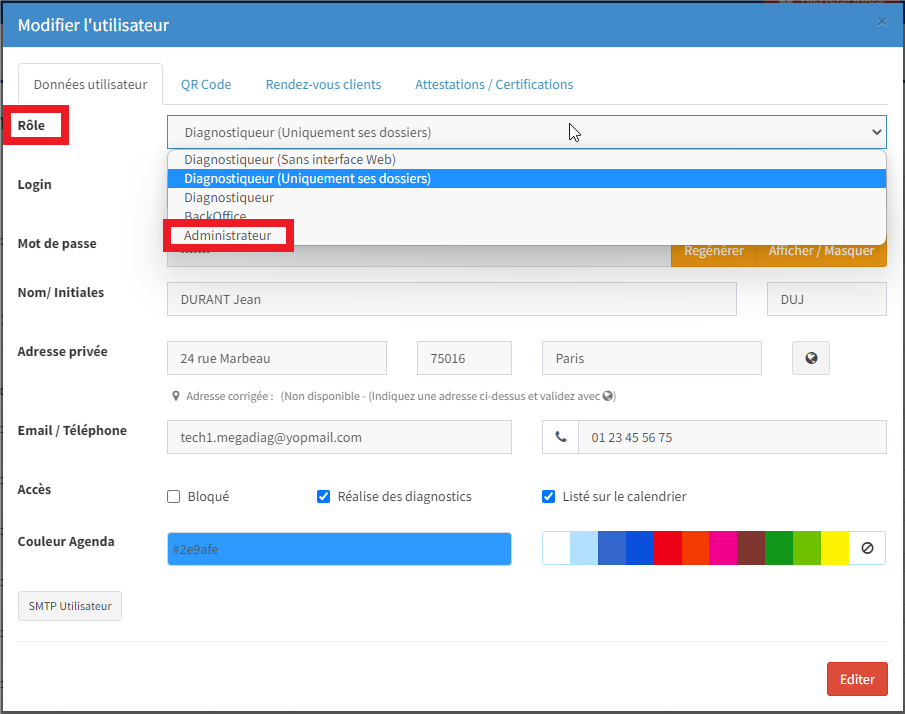Click Afficher / Masquer password button
905x714 pixels.
pos(821,251)
